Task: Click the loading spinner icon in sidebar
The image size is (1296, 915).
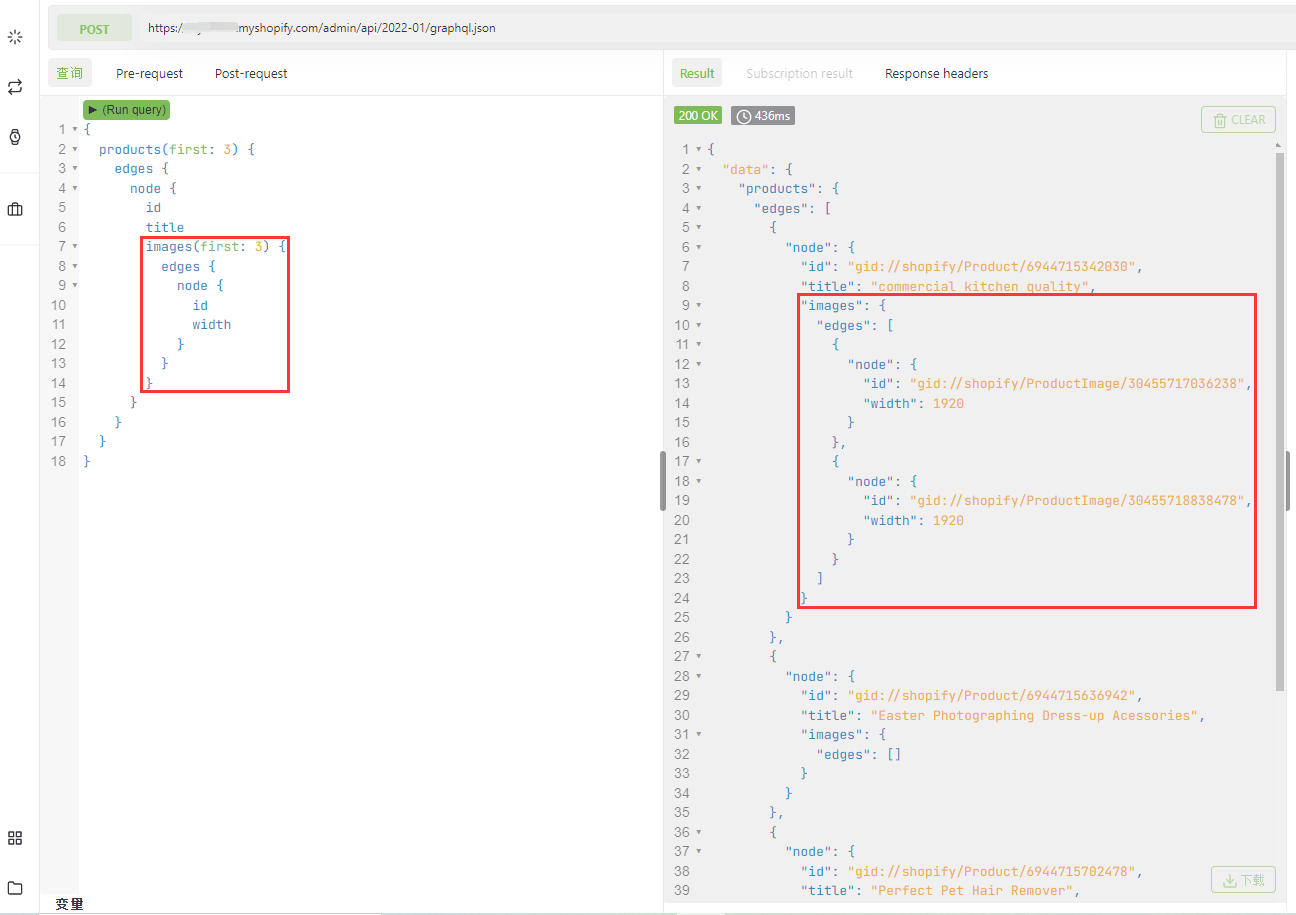Action: click(15, 38)
